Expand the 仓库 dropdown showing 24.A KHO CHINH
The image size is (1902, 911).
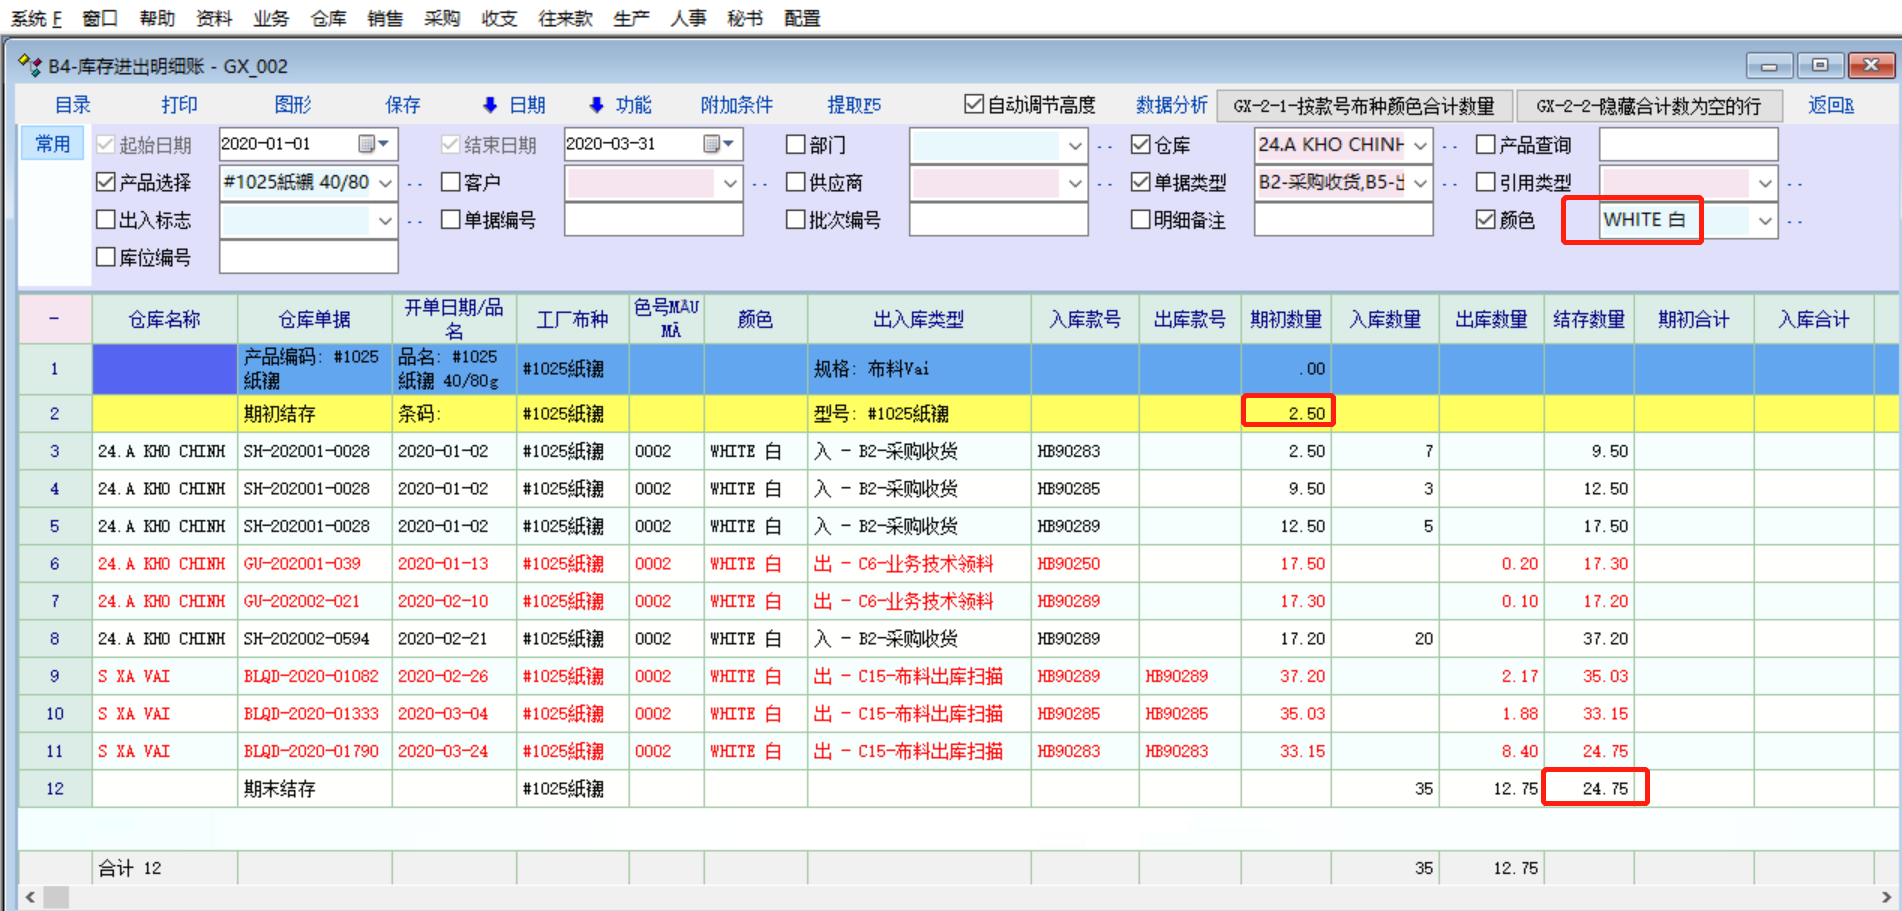1420,145
